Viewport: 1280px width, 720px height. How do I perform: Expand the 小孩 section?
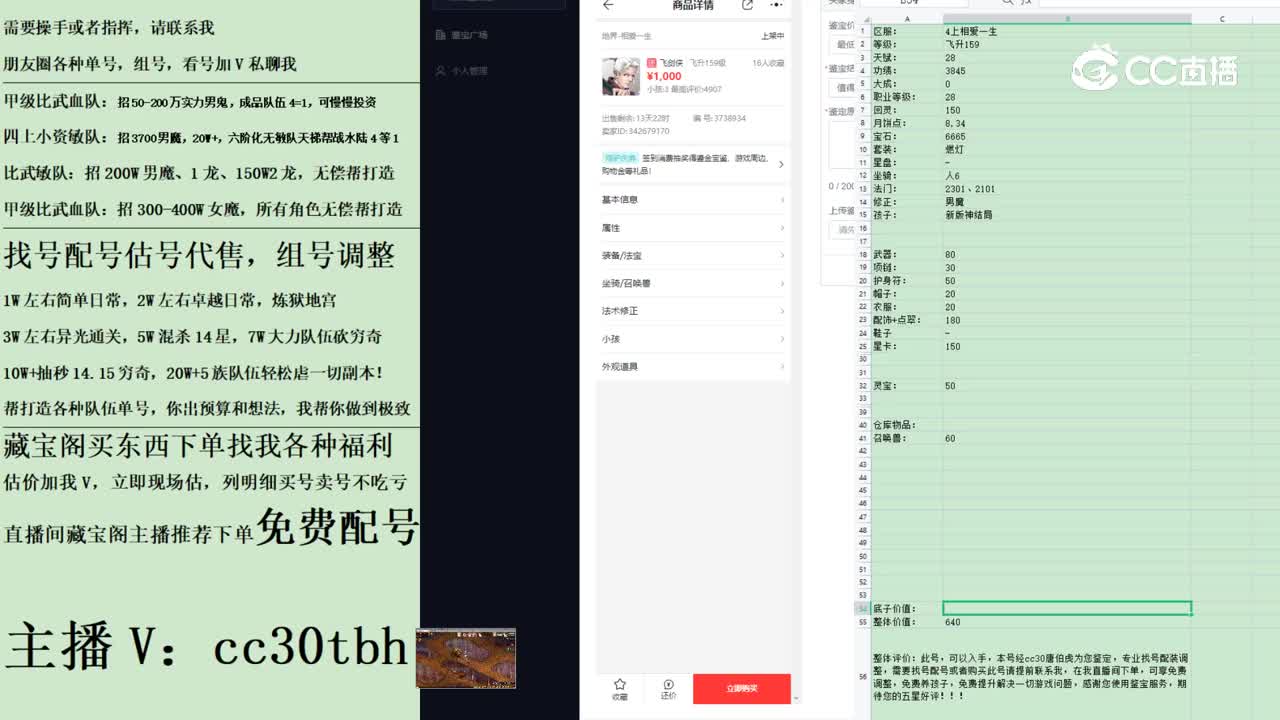click(x=693, y=339)
